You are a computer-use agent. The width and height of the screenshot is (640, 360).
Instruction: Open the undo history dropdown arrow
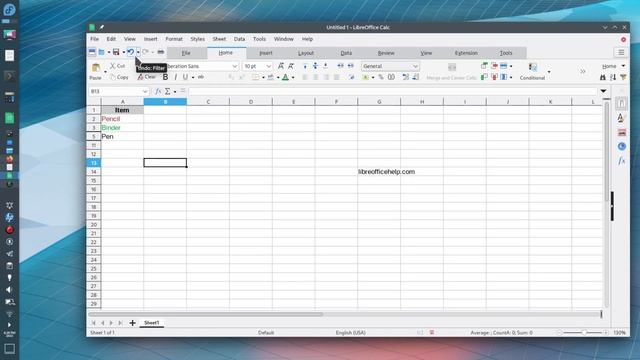coord(138,52)
